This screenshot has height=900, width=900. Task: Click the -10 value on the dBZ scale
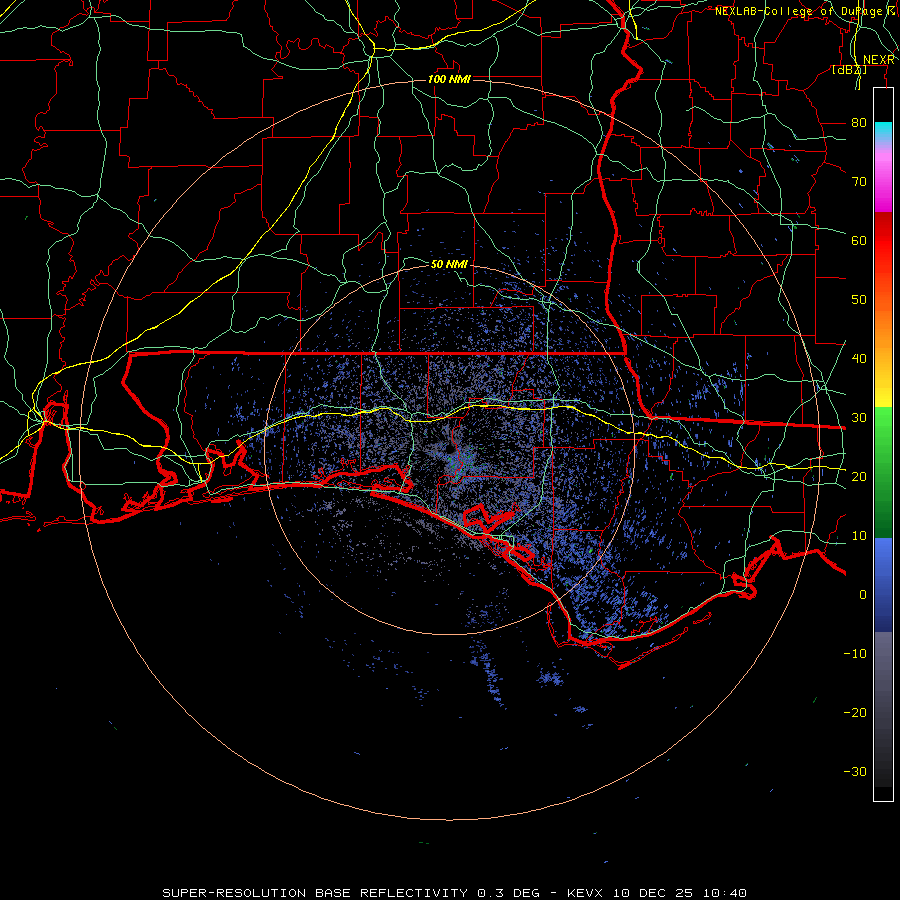click(855, 654)
